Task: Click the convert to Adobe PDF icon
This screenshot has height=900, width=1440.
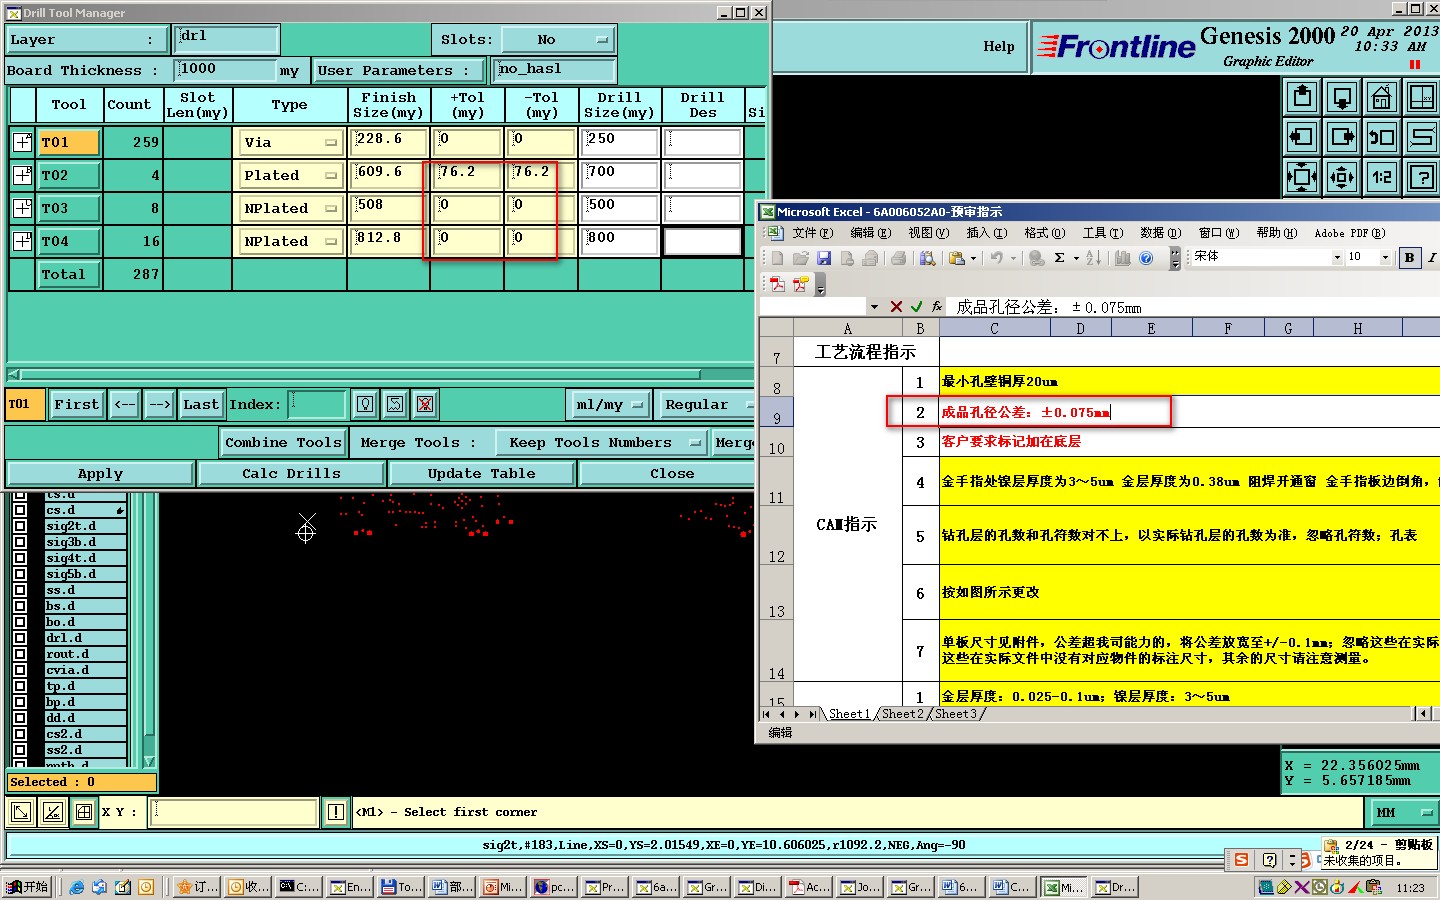Action: (x=777, y=284)
